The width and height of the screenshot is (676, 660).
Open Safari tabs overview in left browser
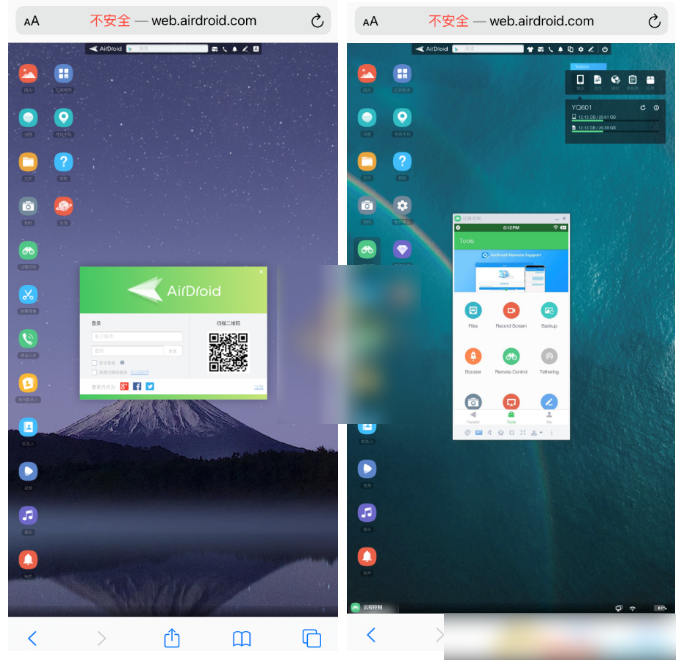(x=311, y=638)
